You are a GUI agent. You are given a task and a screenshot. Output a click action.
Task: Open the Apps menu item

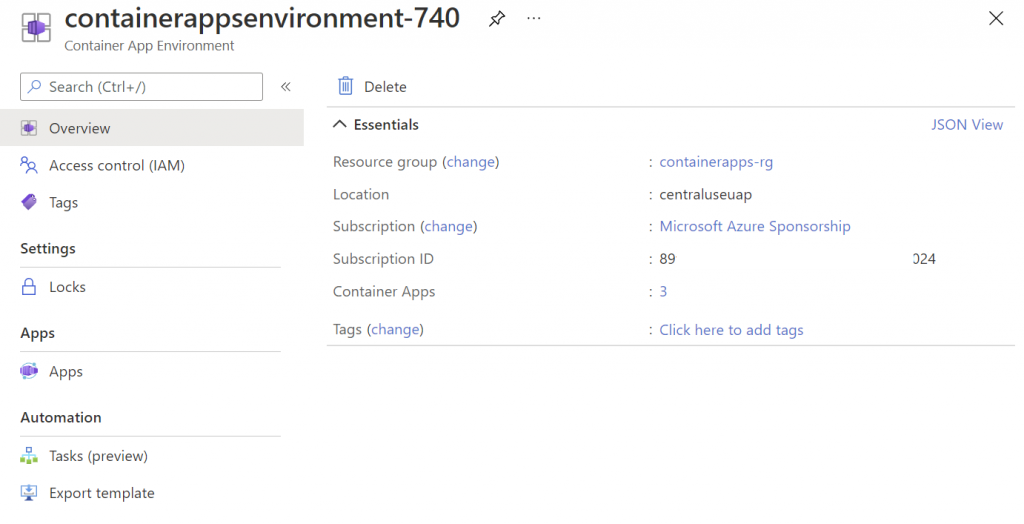tap(66, 372)
